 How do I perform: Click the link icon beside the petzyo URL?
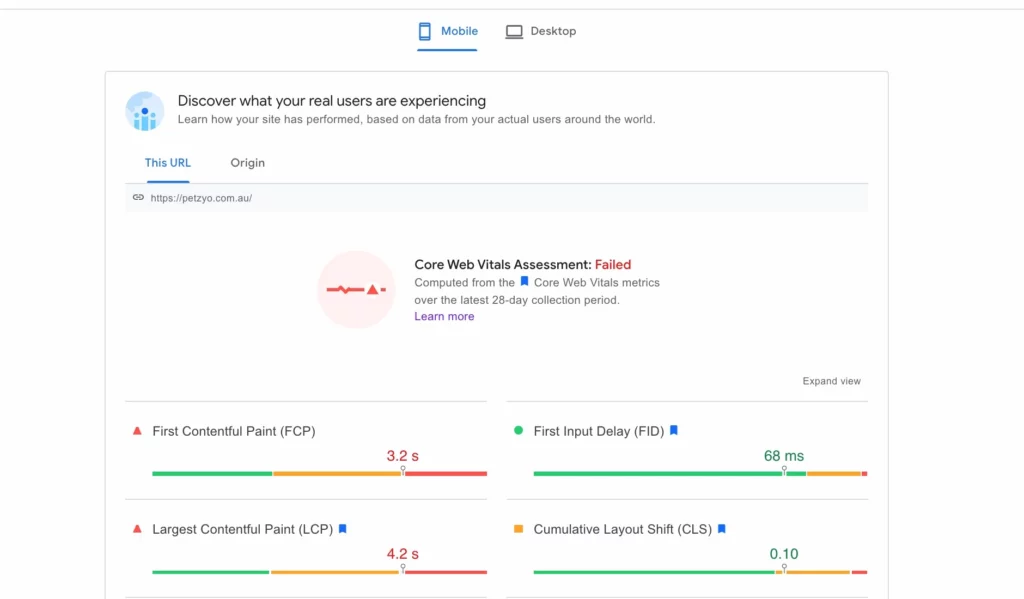[x=138, y=197]
